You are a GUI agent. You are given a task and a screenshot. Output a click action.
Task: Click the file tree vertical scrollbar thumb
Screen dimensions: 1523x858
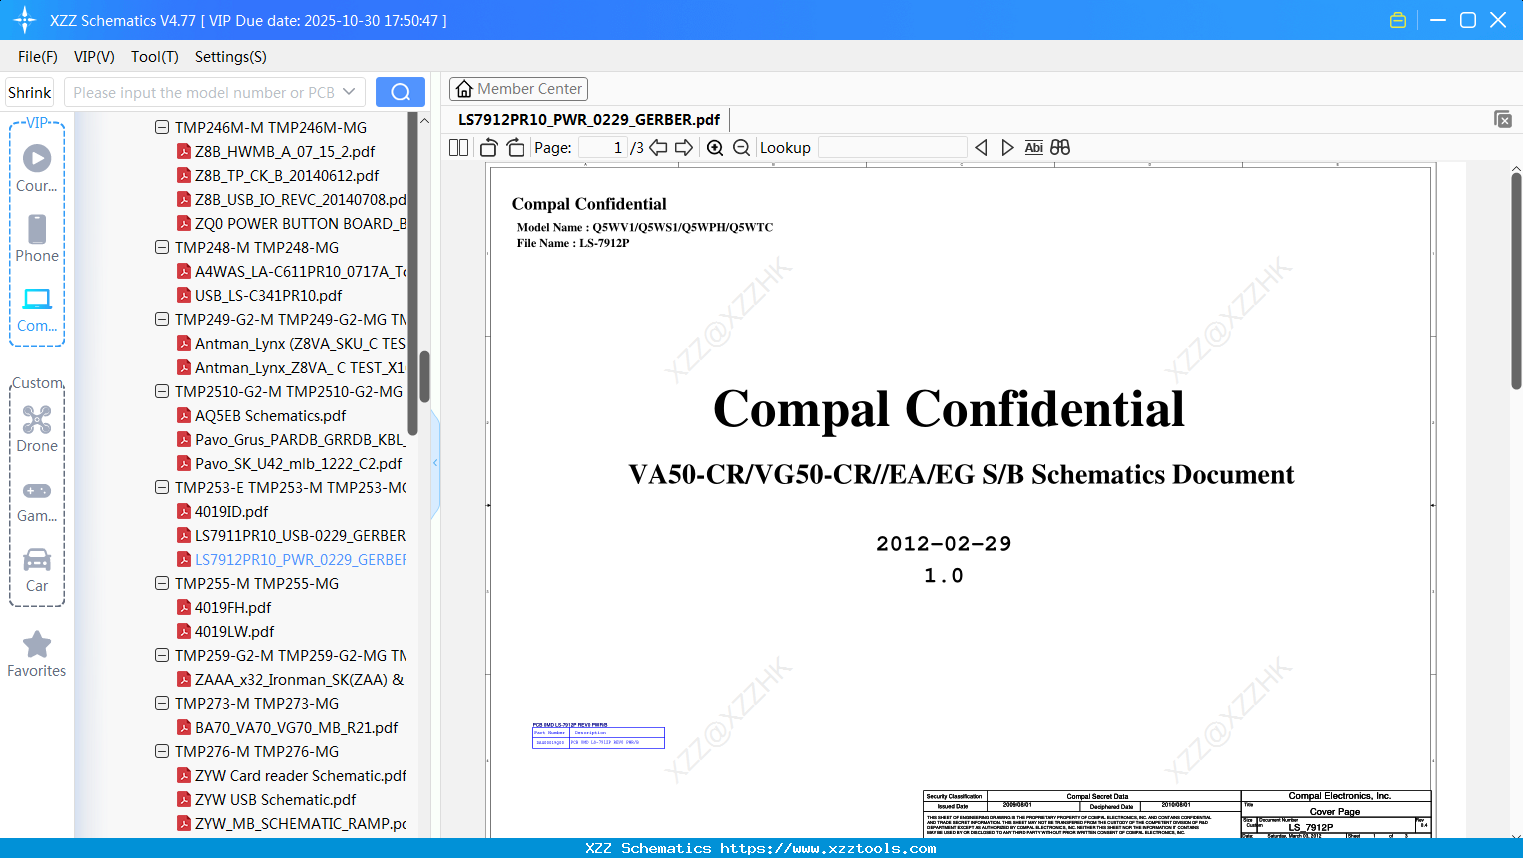[x=424, y=375]
